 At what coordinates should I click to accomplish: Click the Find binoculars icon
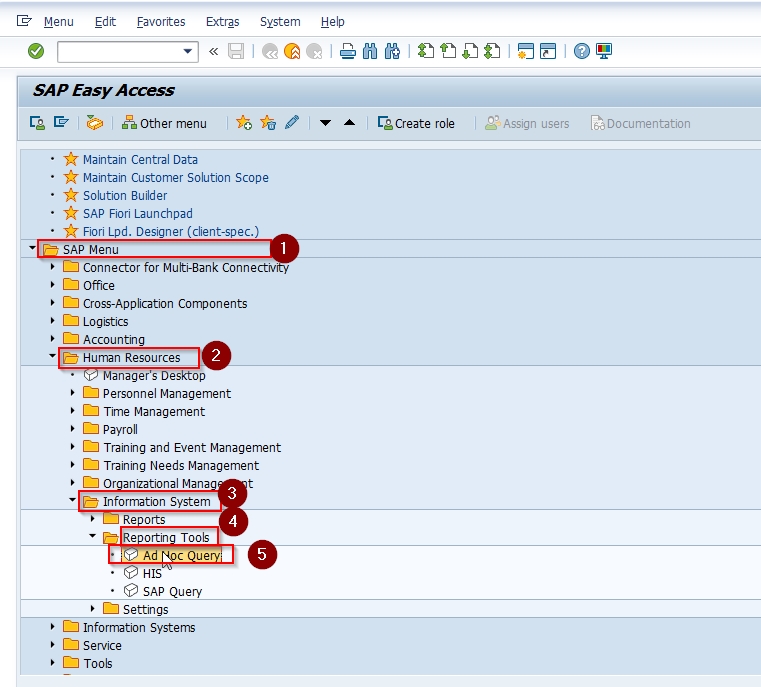coord(370,51)
